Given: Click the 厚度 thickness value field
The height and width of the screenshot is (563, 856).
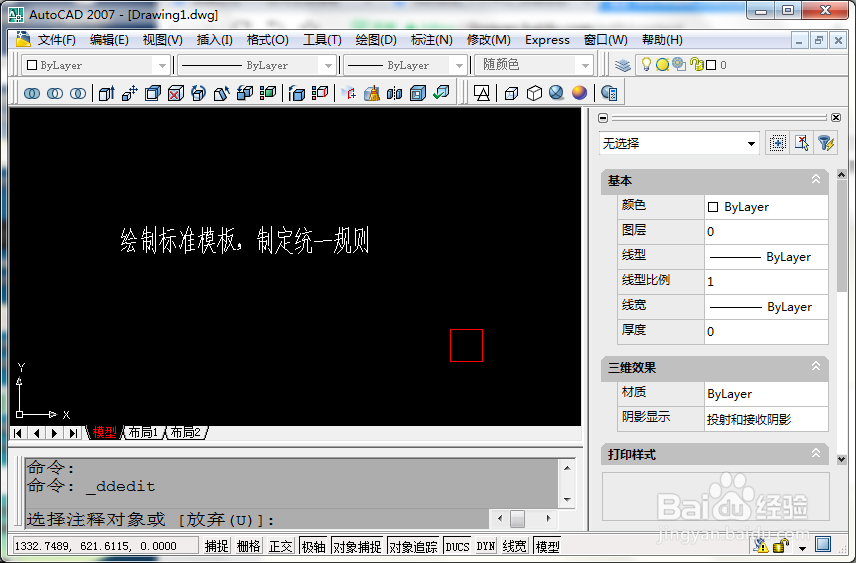Looking at the screenshot, I should point(766,331).
